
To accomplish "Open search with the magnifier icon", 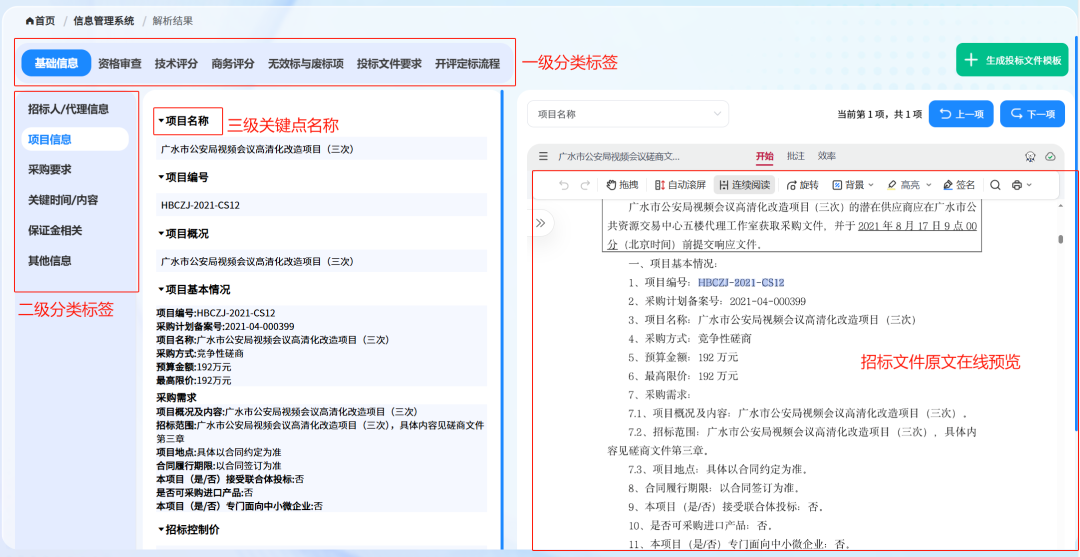I will click(x=995, y=185).
